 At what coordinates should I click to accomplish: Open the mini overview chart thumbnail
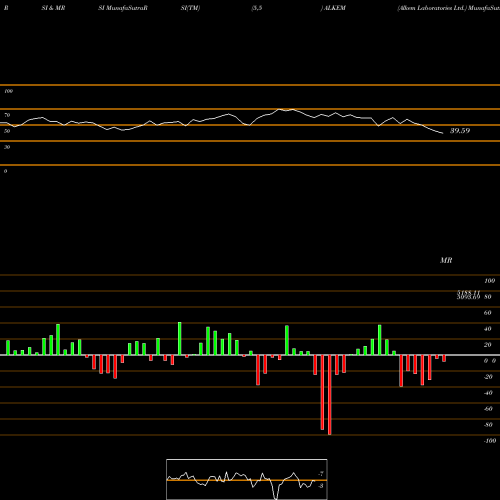247,479
